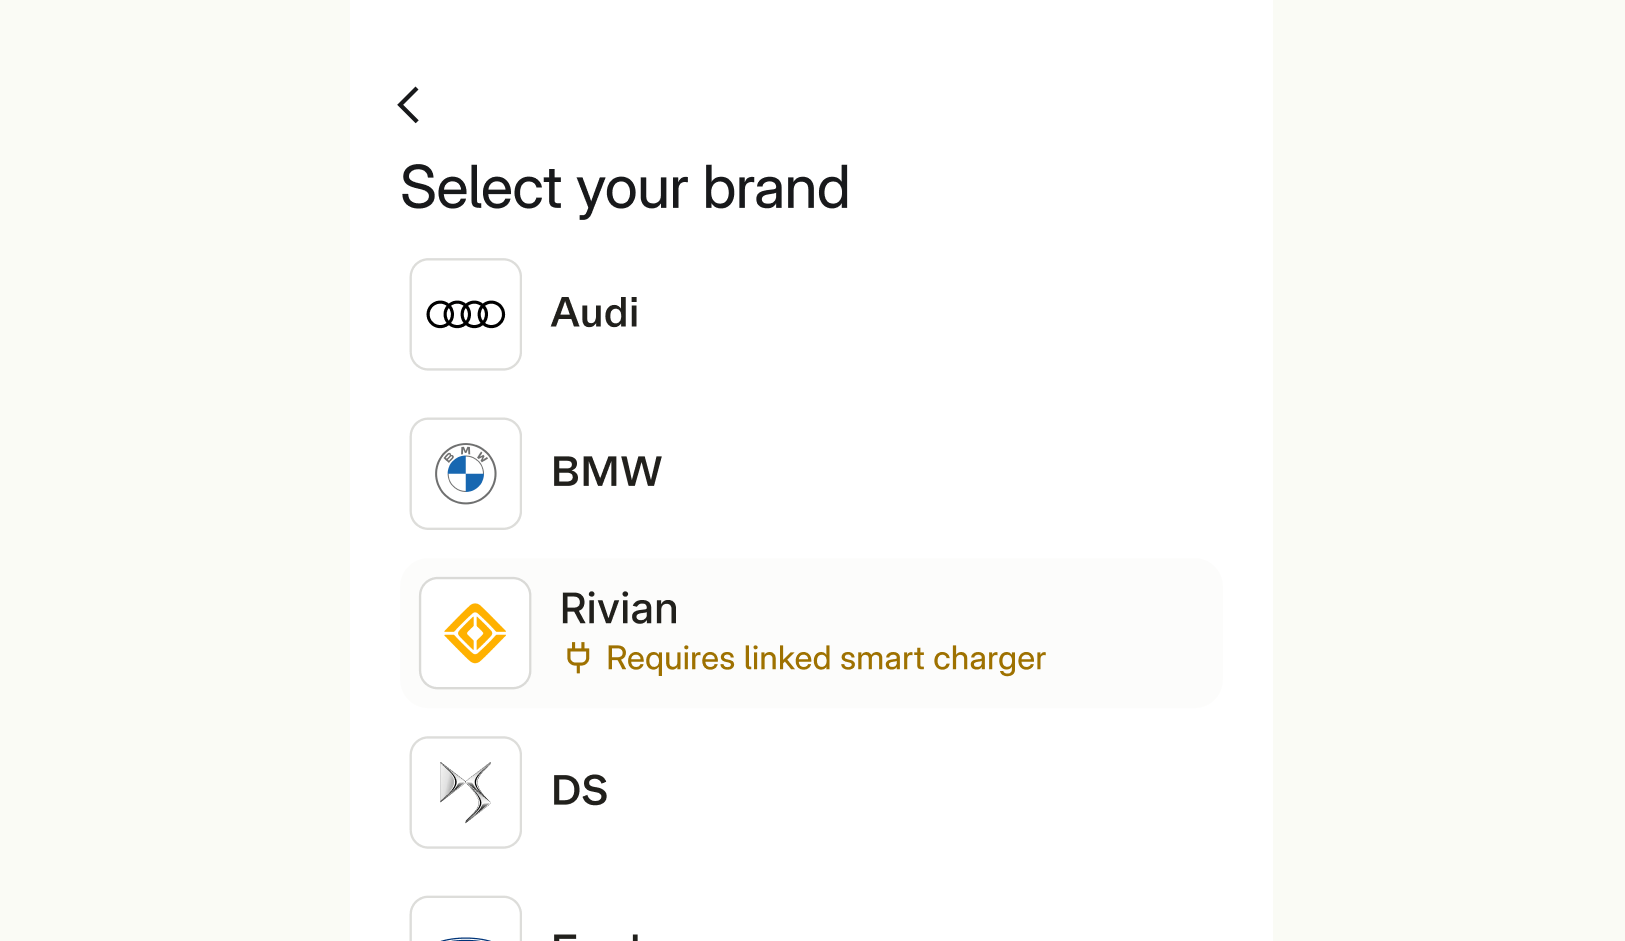The image size is (1625, 941).
Task: Click the Select your brand heading
Action: click(x=624, y=188)
